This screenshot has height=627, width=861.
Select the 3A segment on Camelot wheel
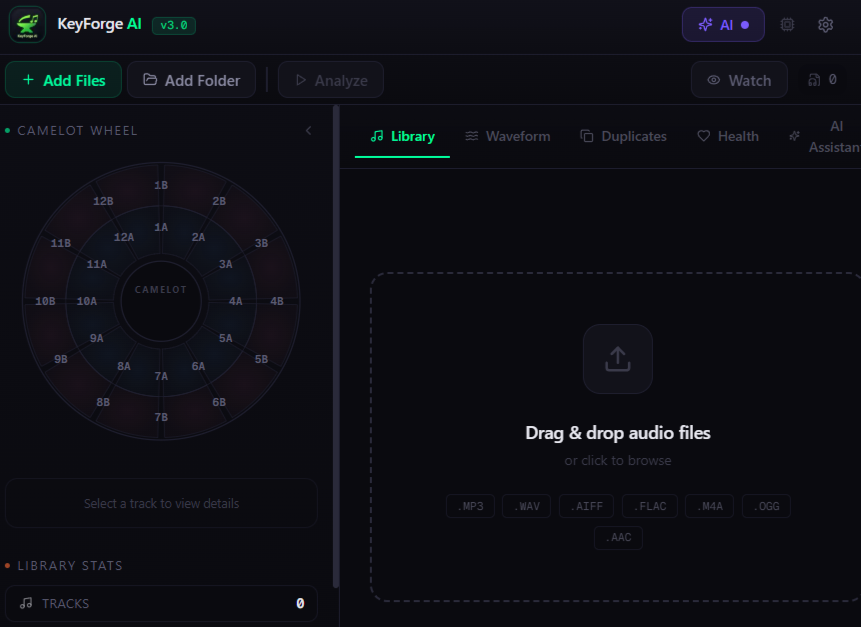226,264
